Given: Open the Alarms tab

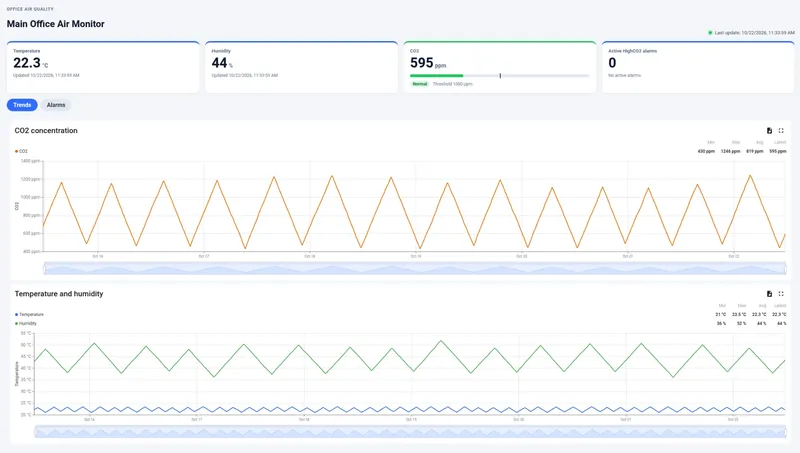Looking at the screenshot, I should [x=56, y=105].
